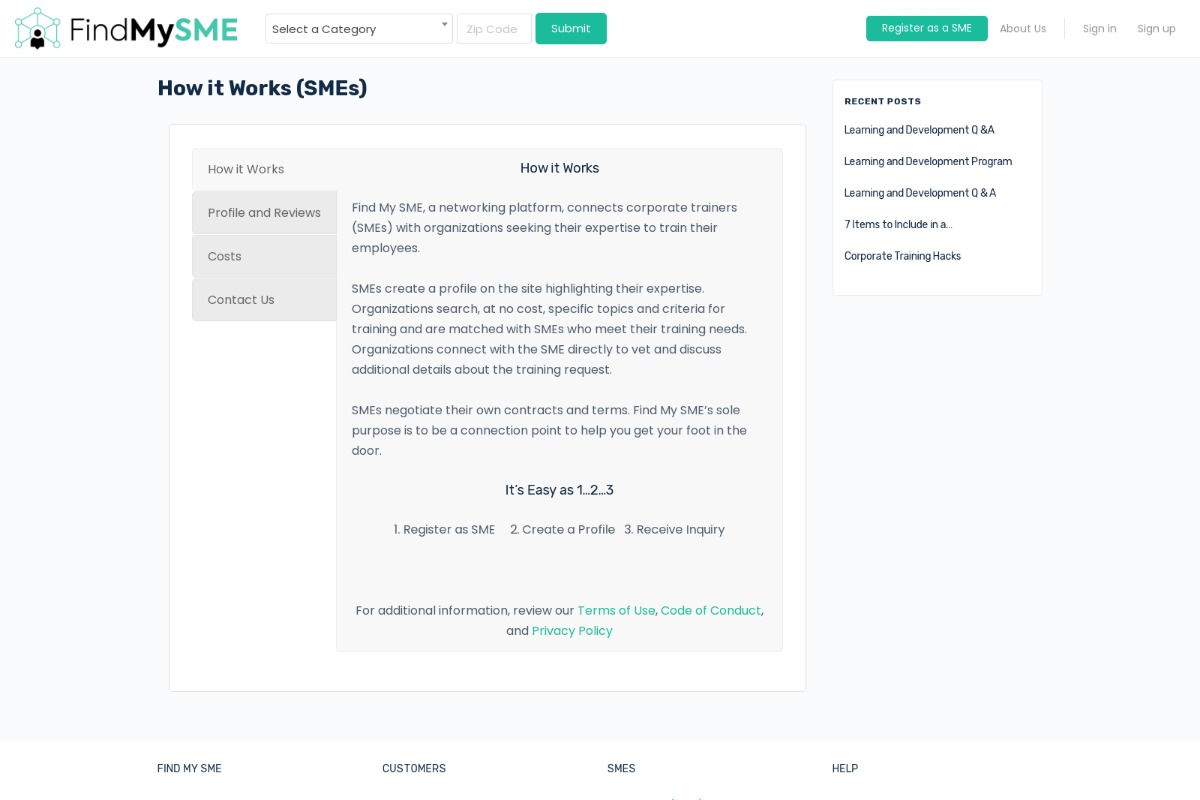Screen dimensions: 1200x800
Task: Click Register as a SME button
Action: point(927,29)
